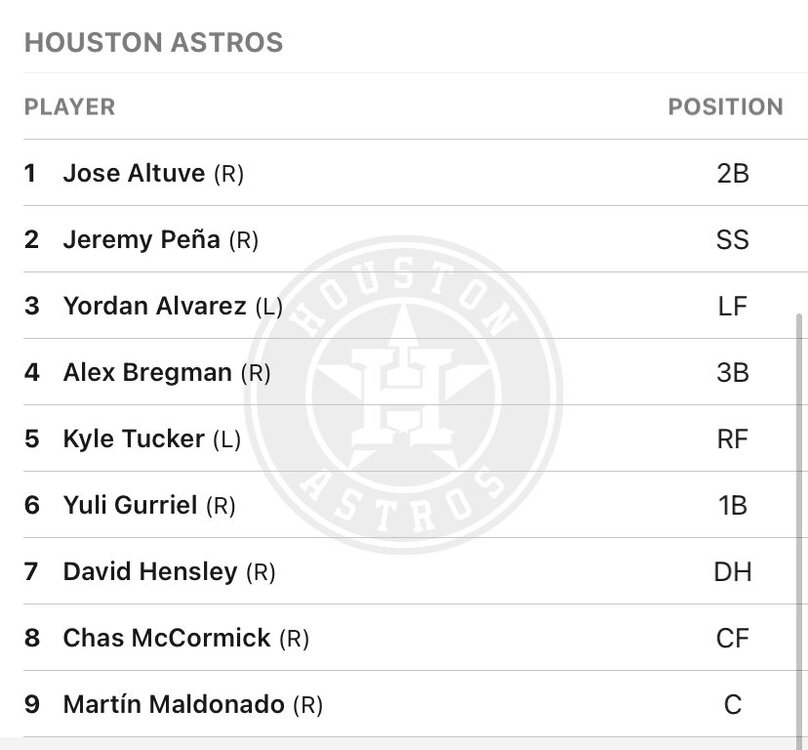The height and width of the screenshot is (750, 808).
Task: Click the PLAYER column header
Action: click(x=69, y=107)
